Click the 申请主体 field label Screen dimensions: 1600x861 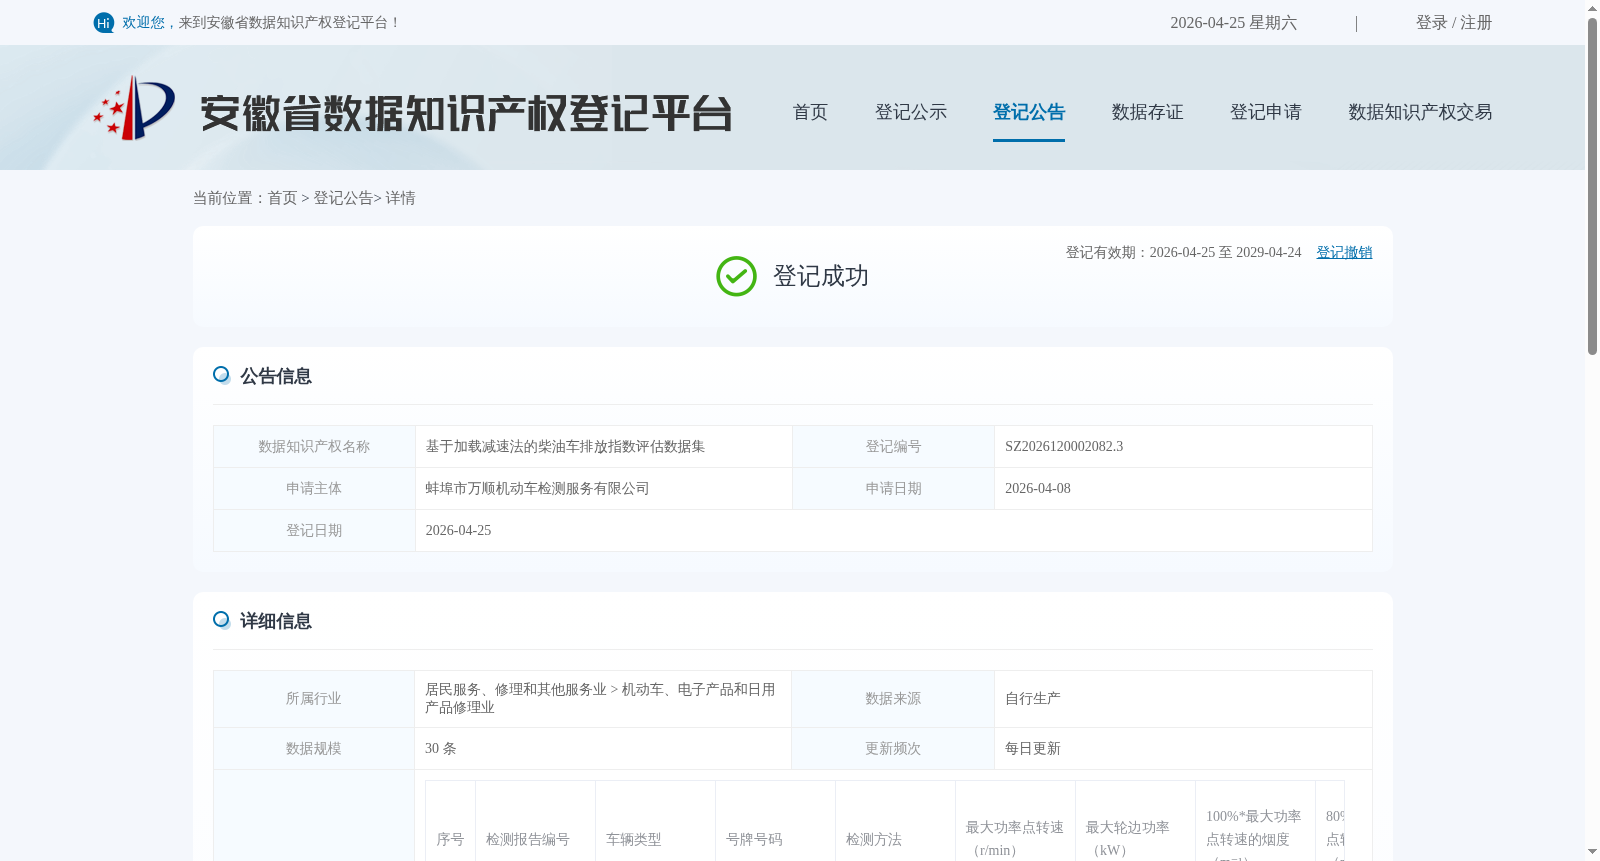point(314,489)
